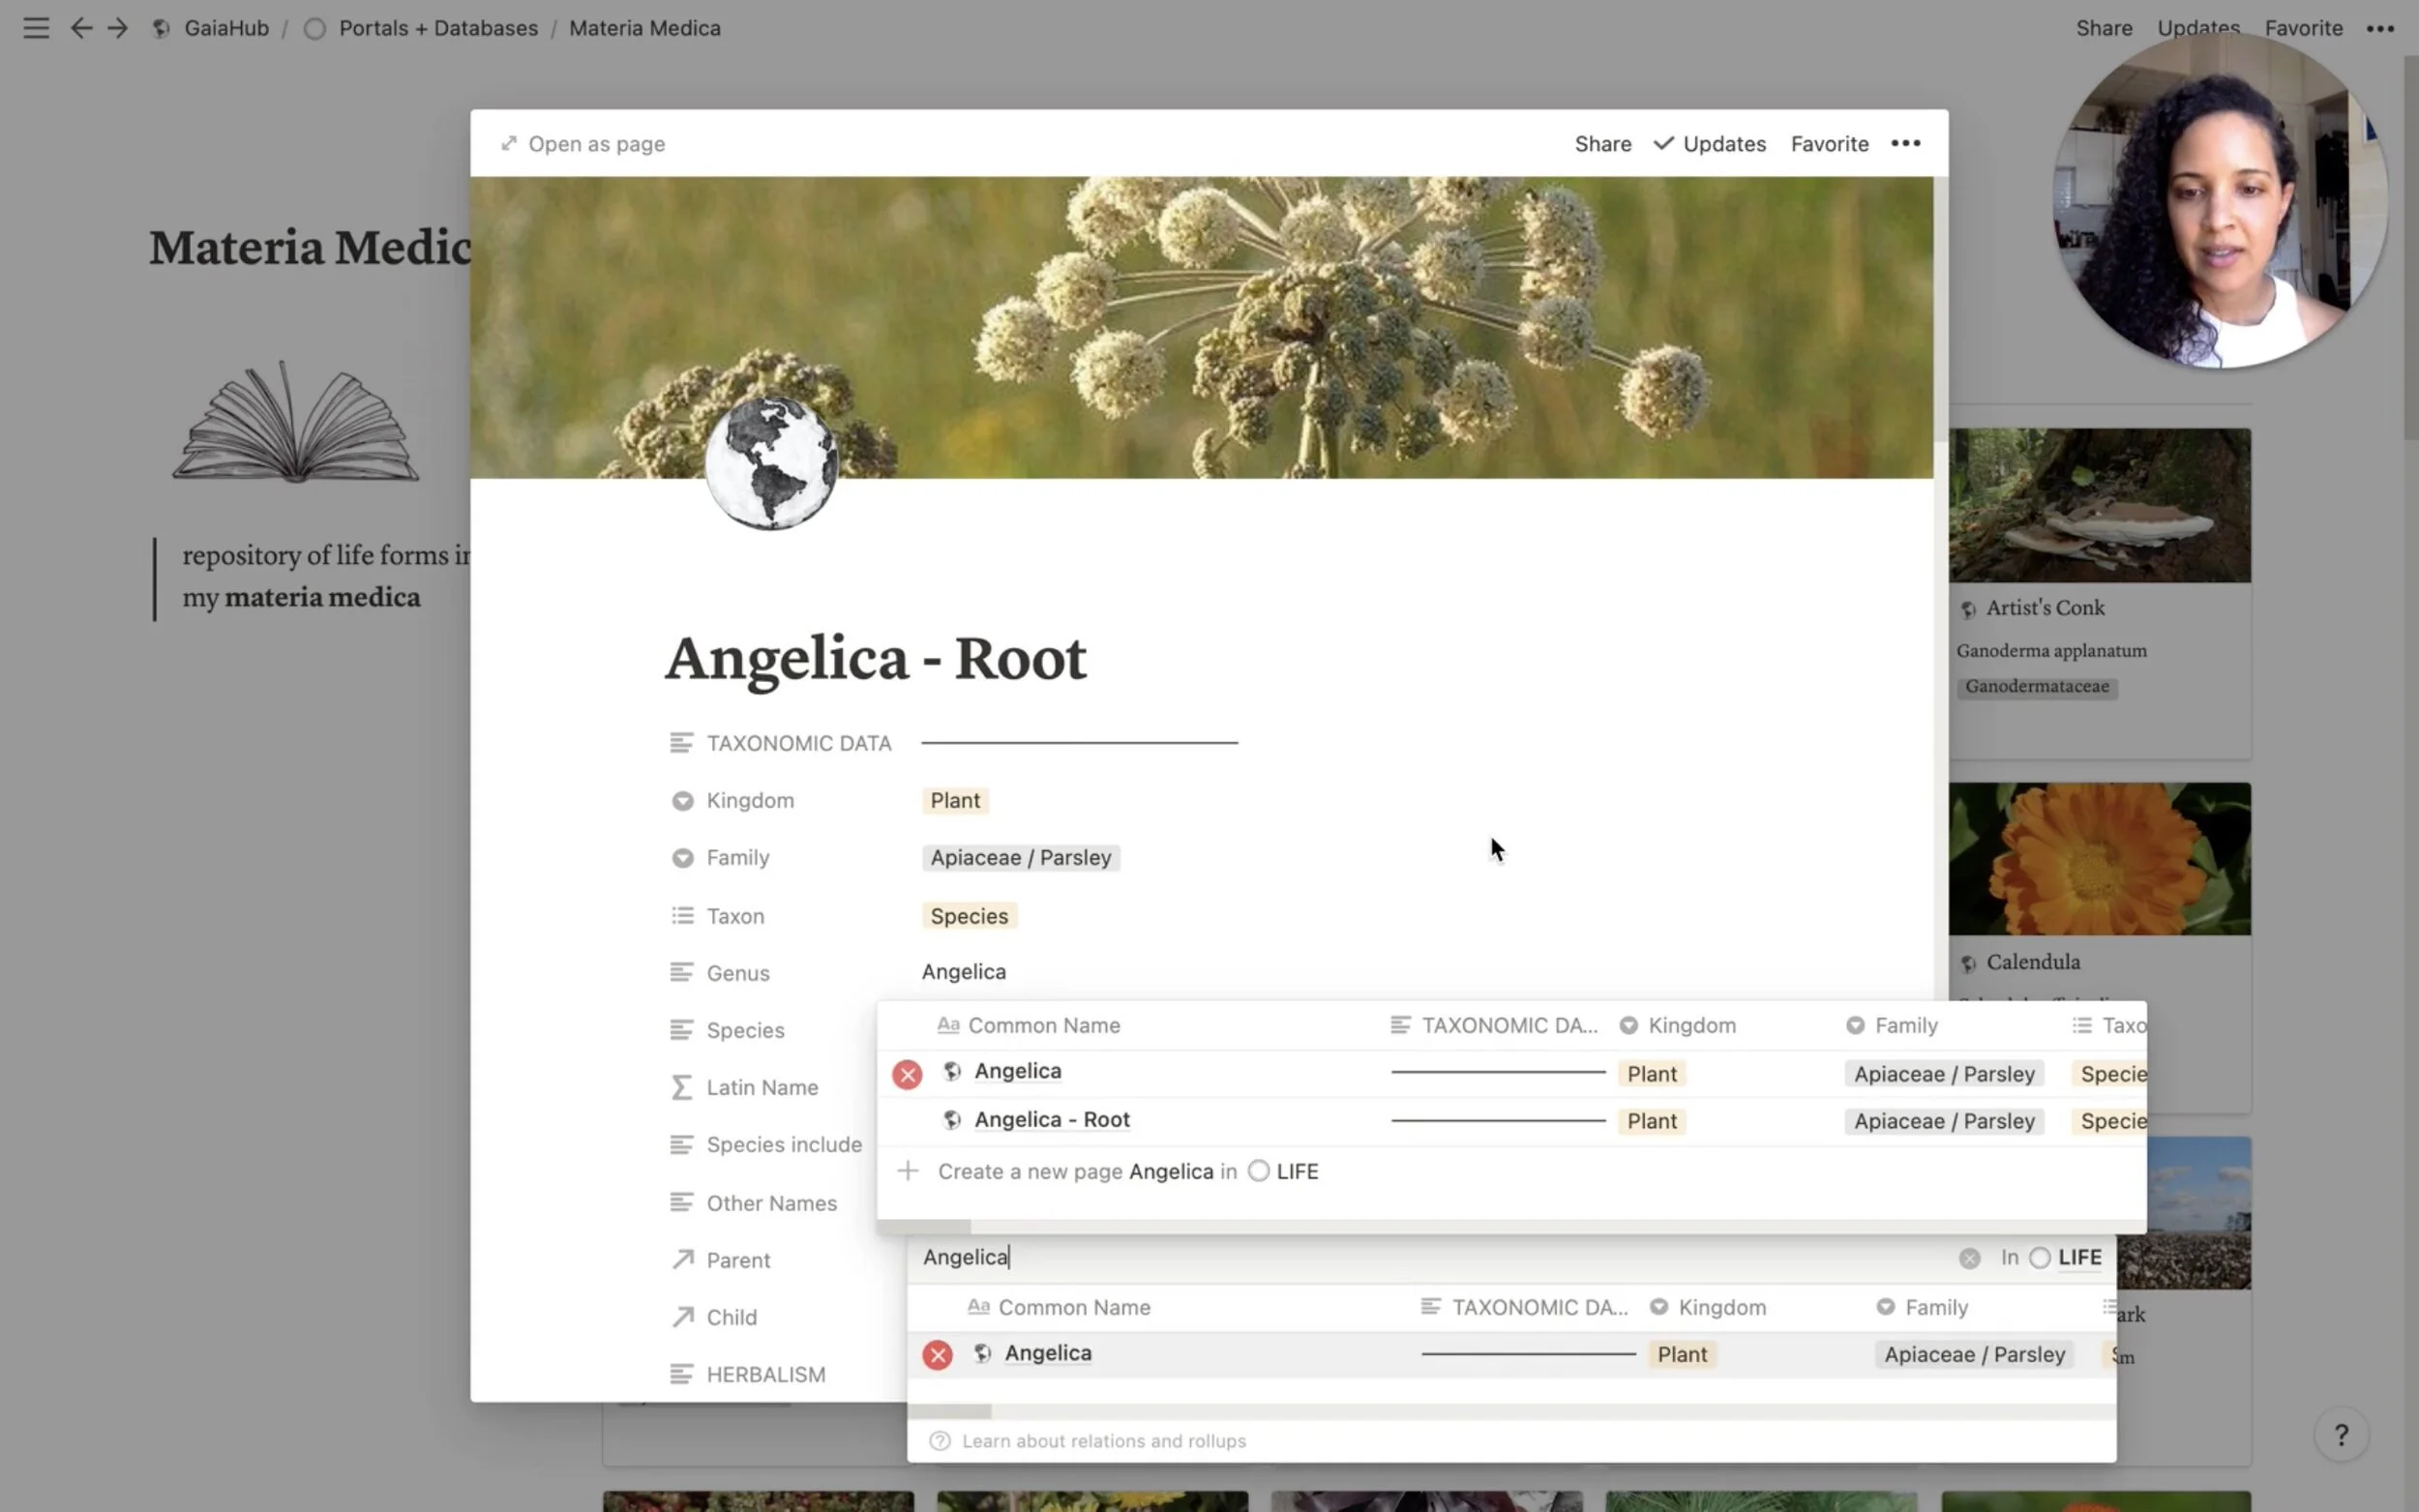Viewport: 2419px width, 1512px height.
Task: Click the Open as page expand icon
Action: click(x=509, y=143)
